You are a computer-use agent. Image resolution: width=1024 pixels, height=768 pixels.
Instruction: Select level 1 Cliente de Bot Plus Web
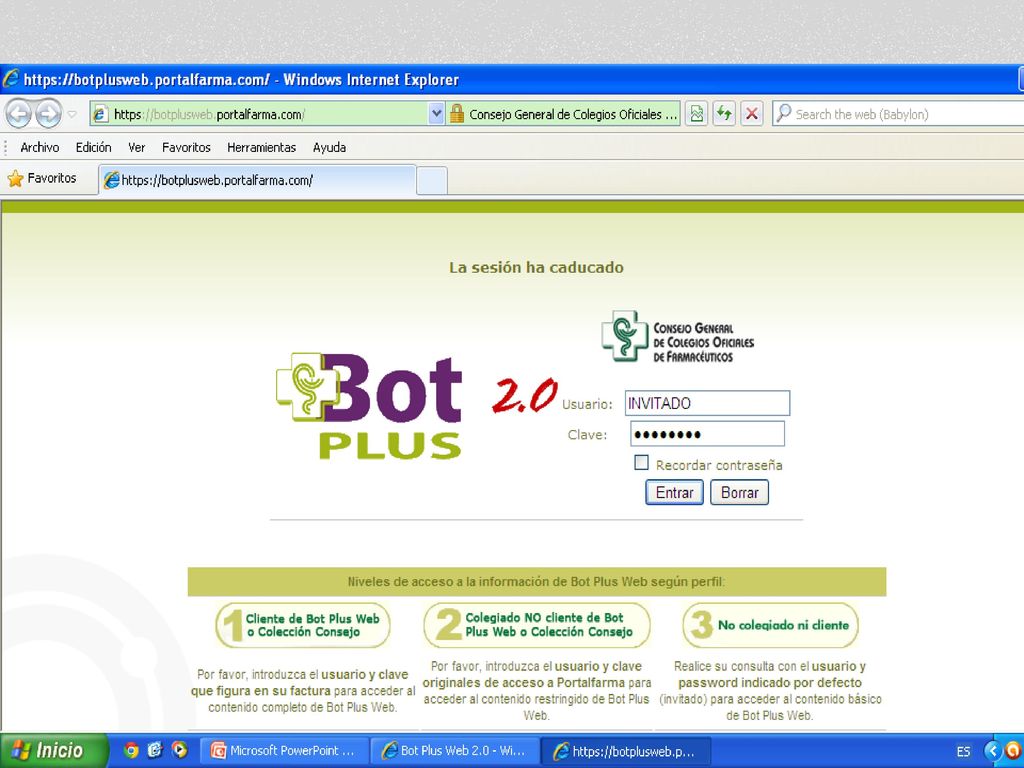[x=303, y=626]
